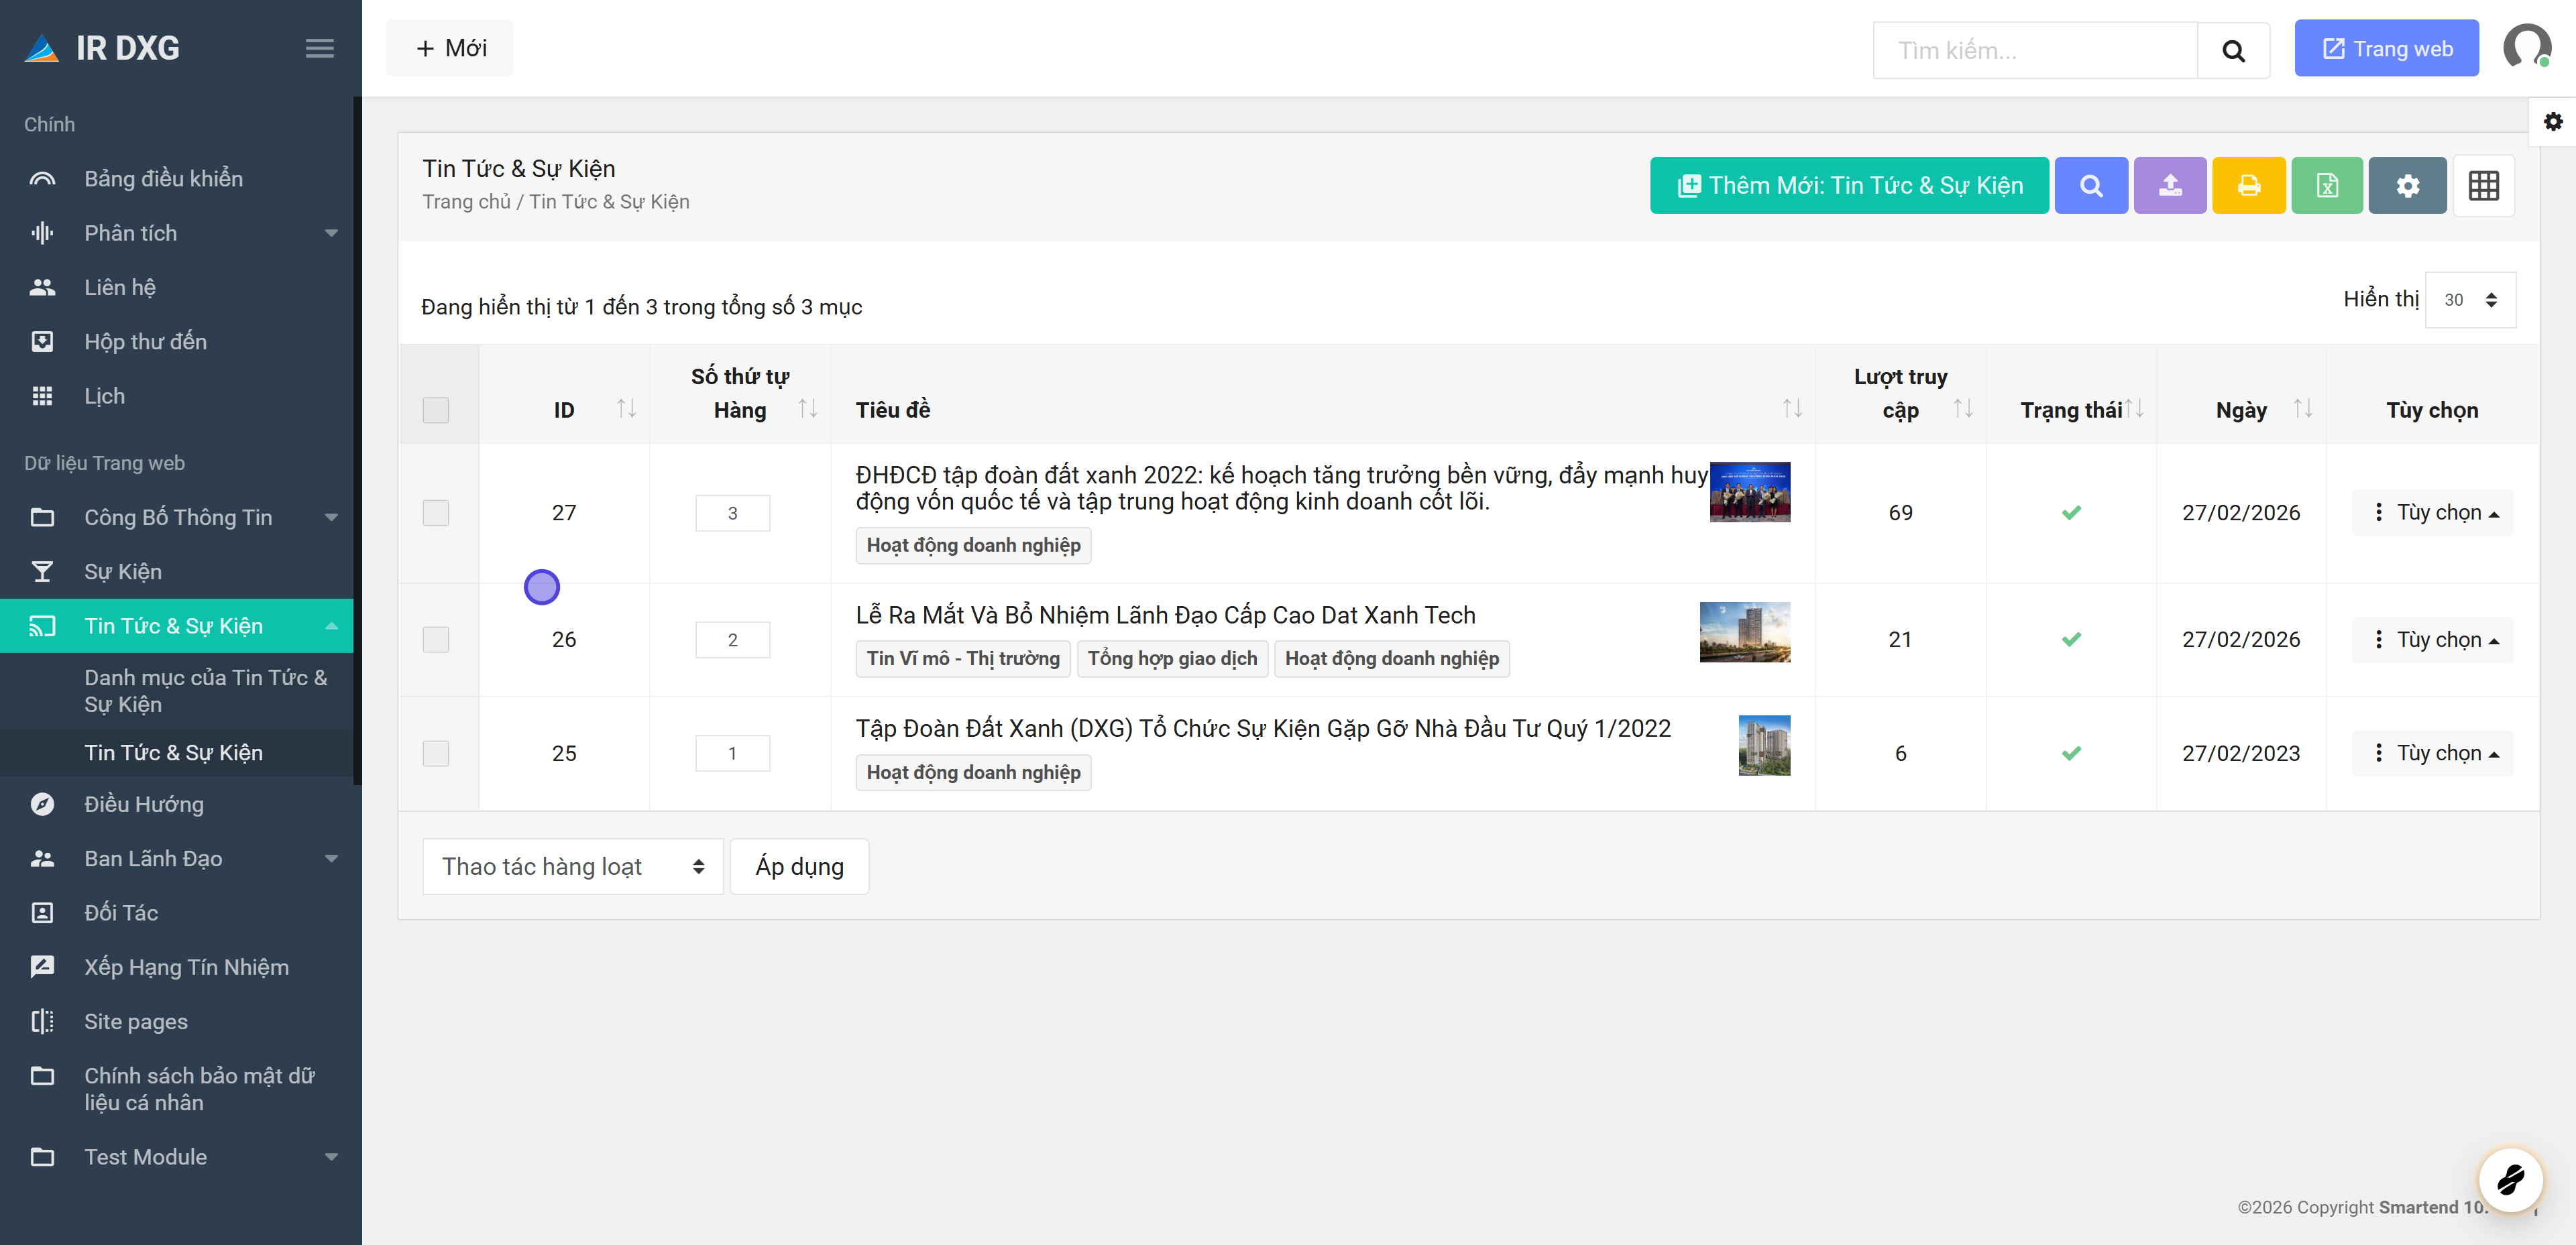Sort table by ID column
The height and width of the screenshot is (1245, 2576).
(x=626, y=409)
